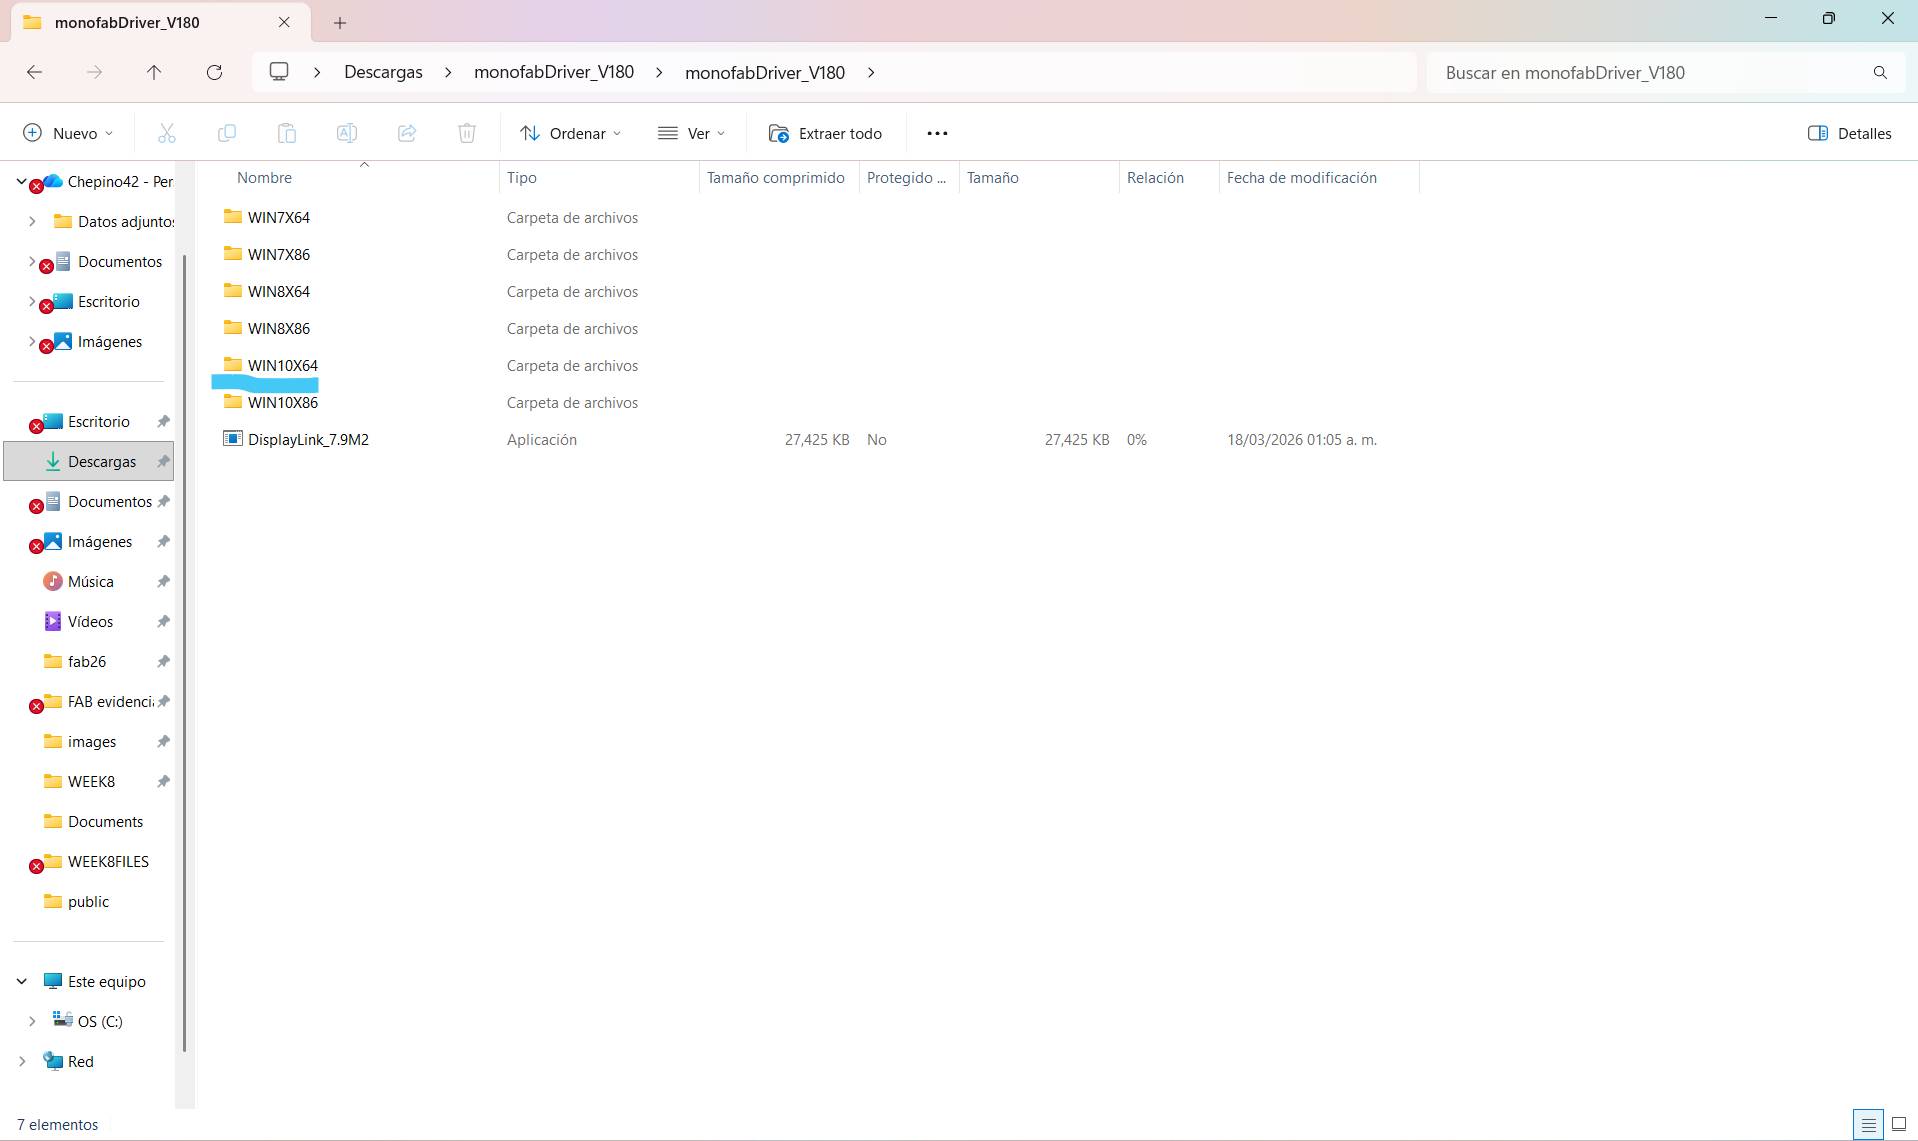Open the Documents folder in sidebar
1918x1141 pixels.
105,822
